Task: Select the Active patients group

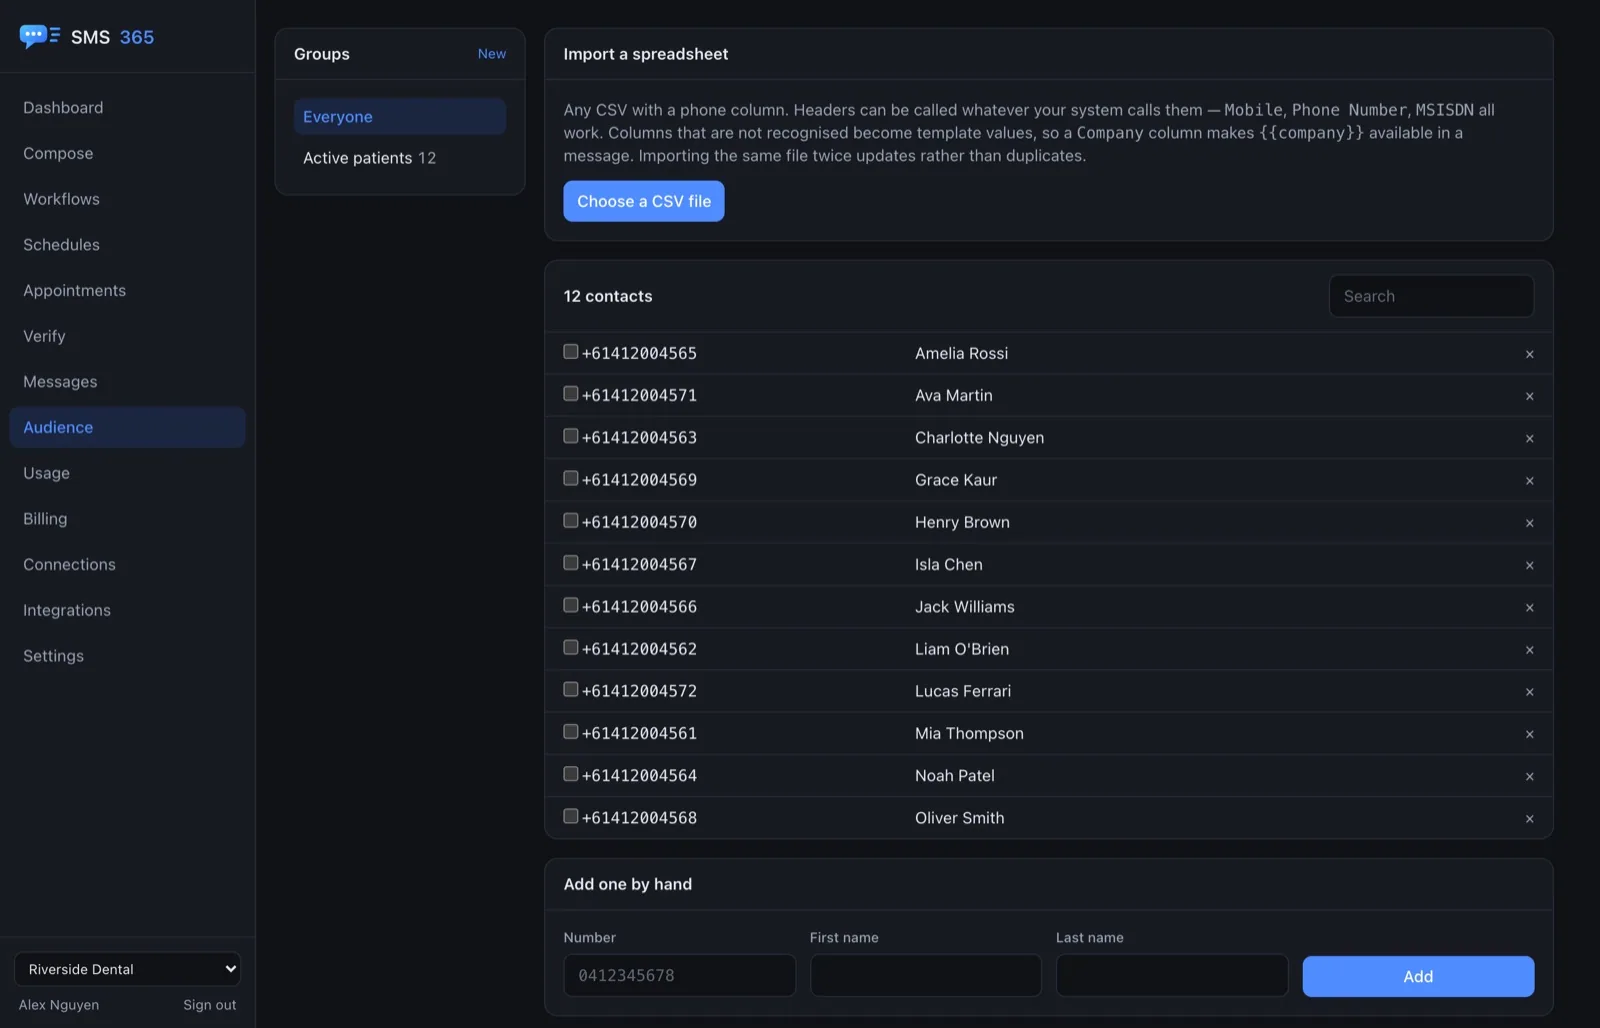Action: [399, 158]
